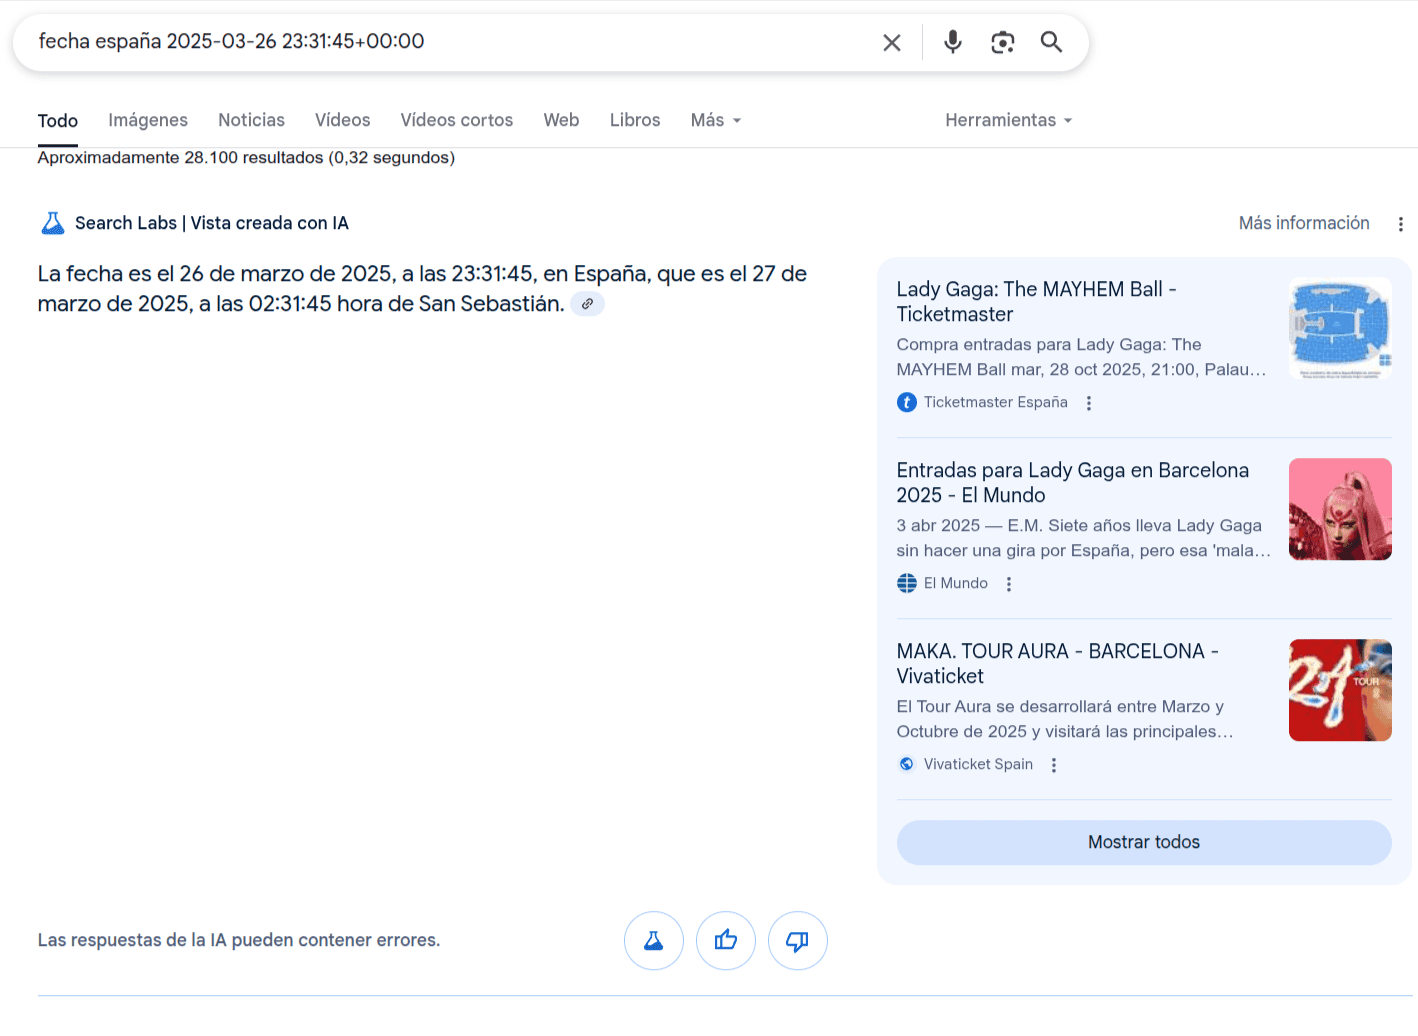
Task: Click the Search Labs | Vista creada con IA heading
Action: (x=212, y=223)
